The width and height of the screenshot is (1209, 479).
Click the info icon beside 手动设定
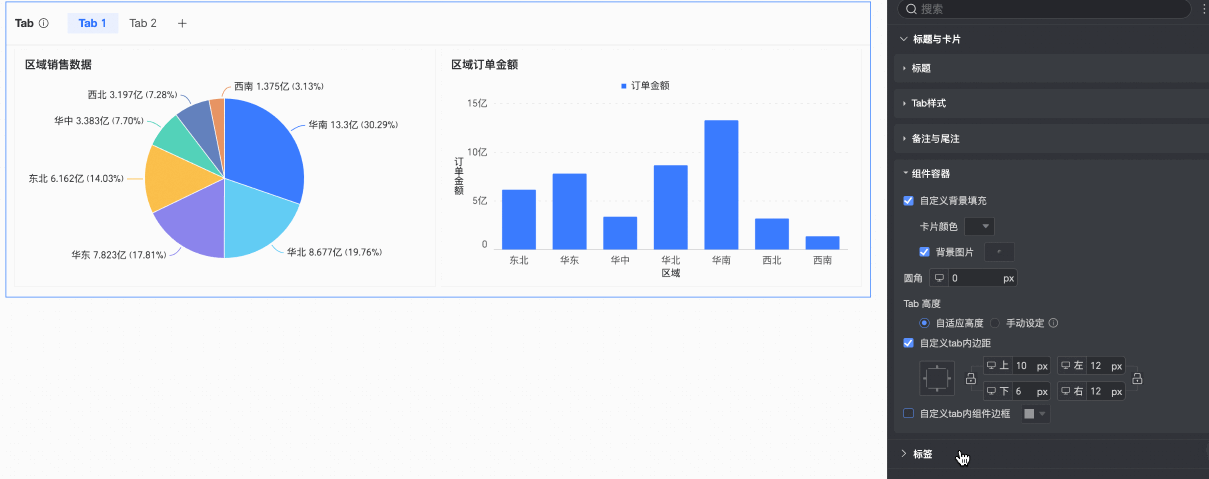[x=1053, y=323]
